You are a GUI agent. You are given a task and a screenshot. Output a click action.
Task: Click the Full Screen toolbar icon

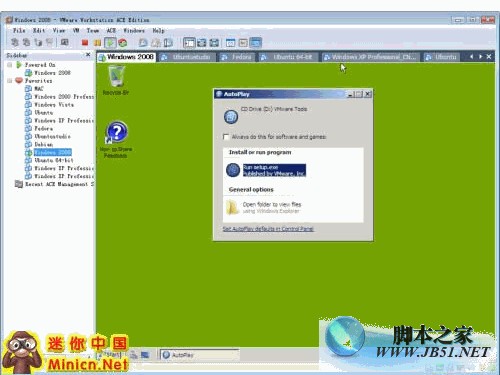pos(214,43)
